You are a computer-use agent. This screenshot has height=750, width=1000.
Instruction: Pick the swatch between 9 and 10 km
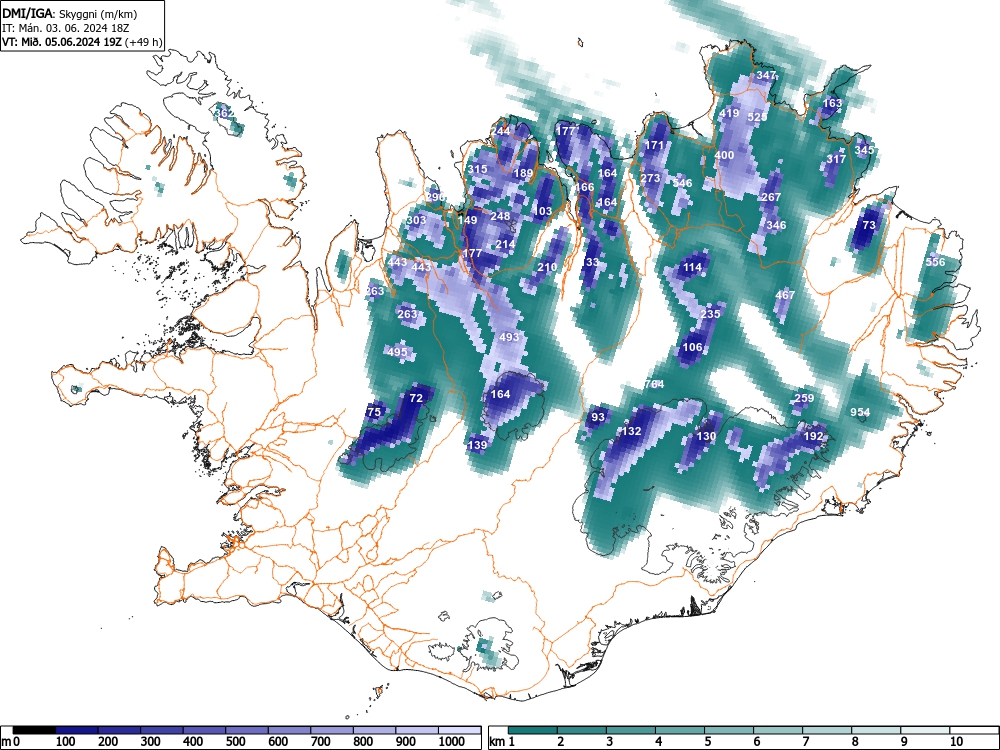pos(925,730)
